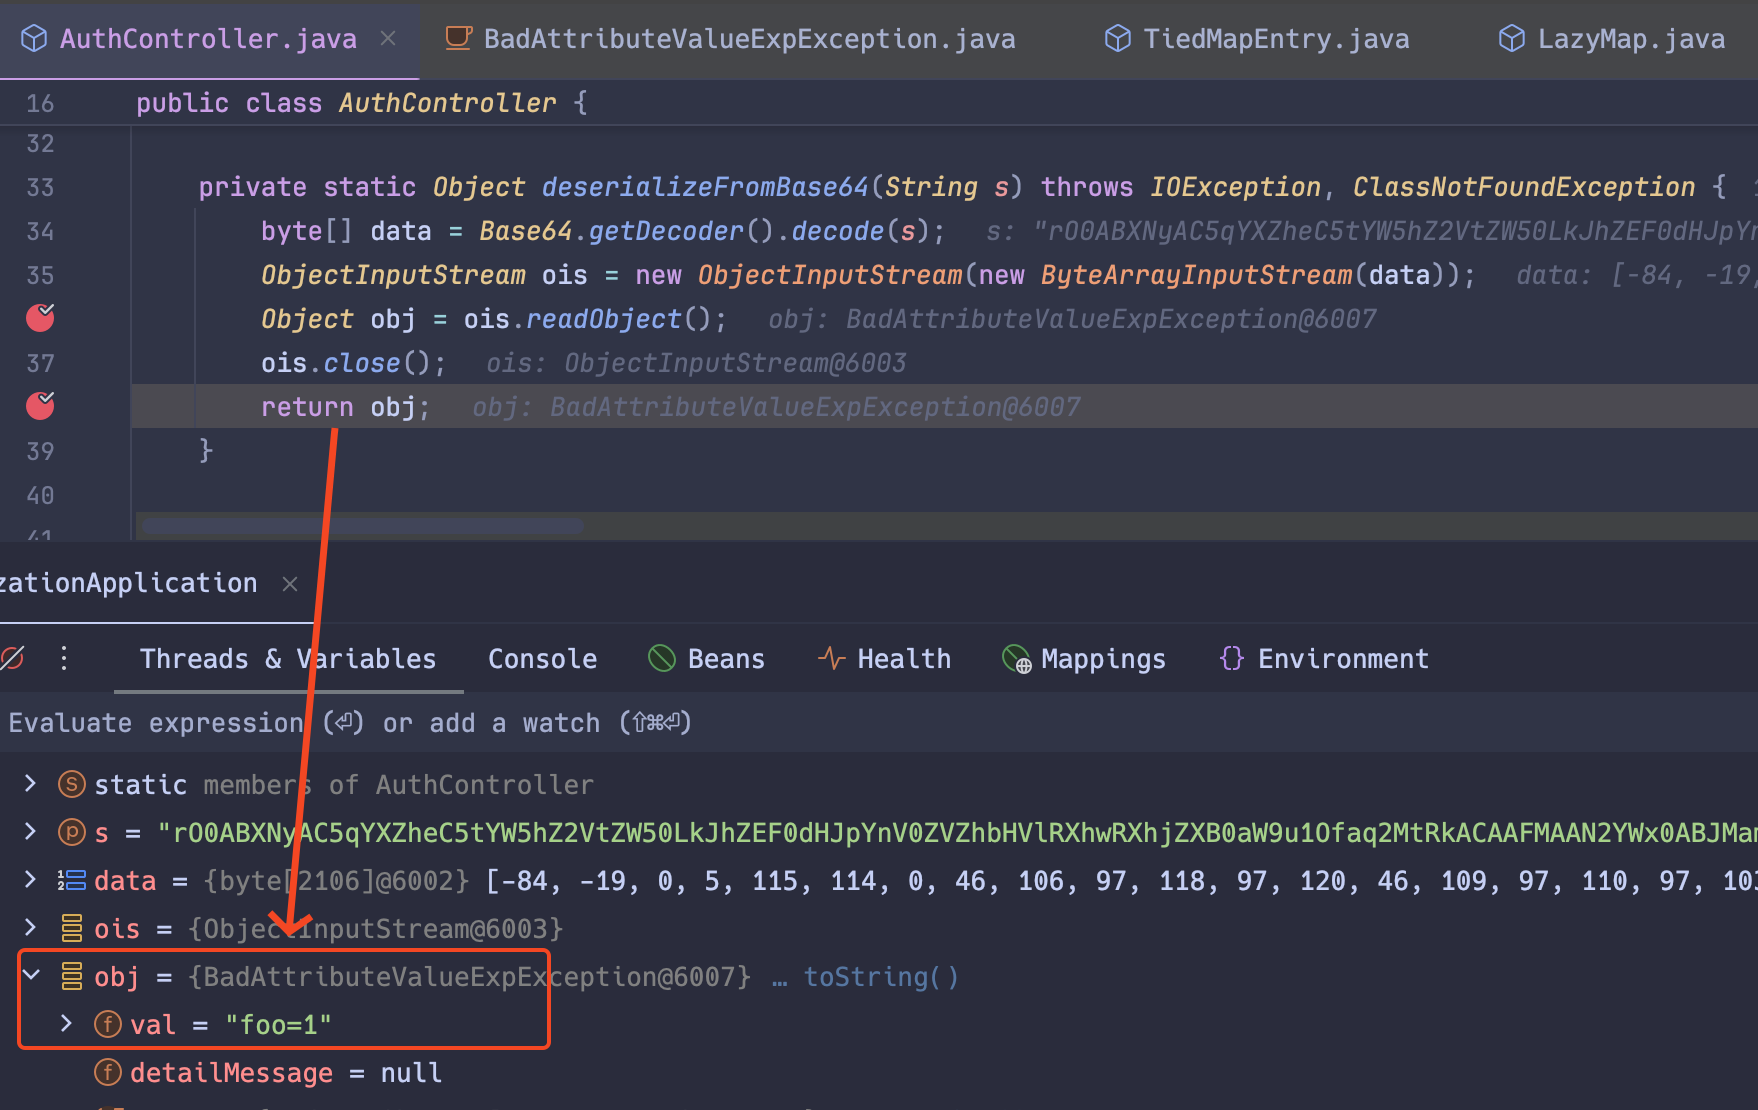Click AuthController.java class file icon
The width and height of the screenshot is (1758, 1110).
pos(34,39)
